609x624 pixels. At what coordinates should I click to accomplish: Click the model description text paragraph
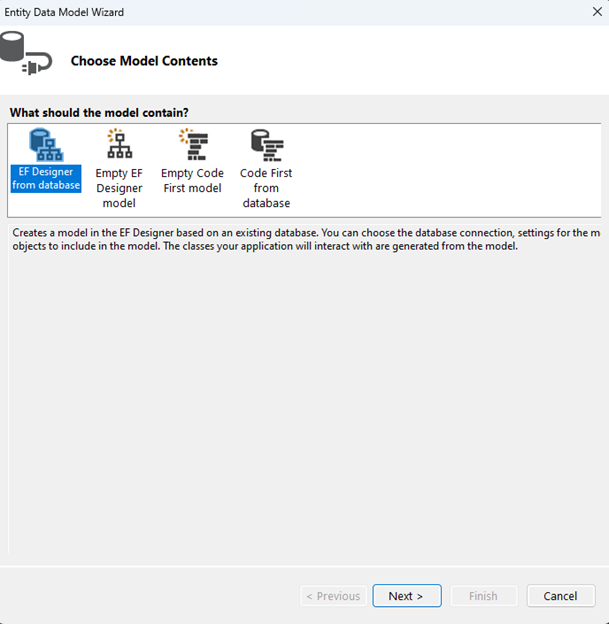[300, 240]
